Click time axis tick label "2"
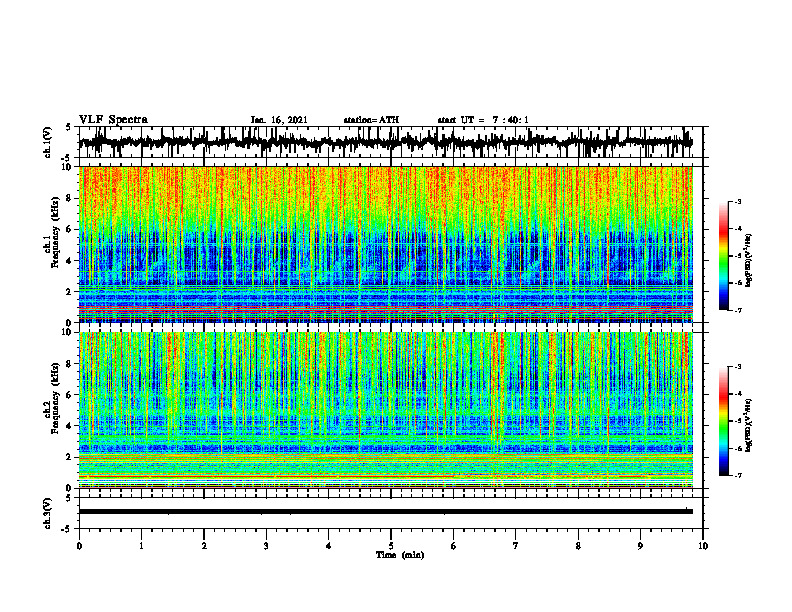 coord(204,546)
